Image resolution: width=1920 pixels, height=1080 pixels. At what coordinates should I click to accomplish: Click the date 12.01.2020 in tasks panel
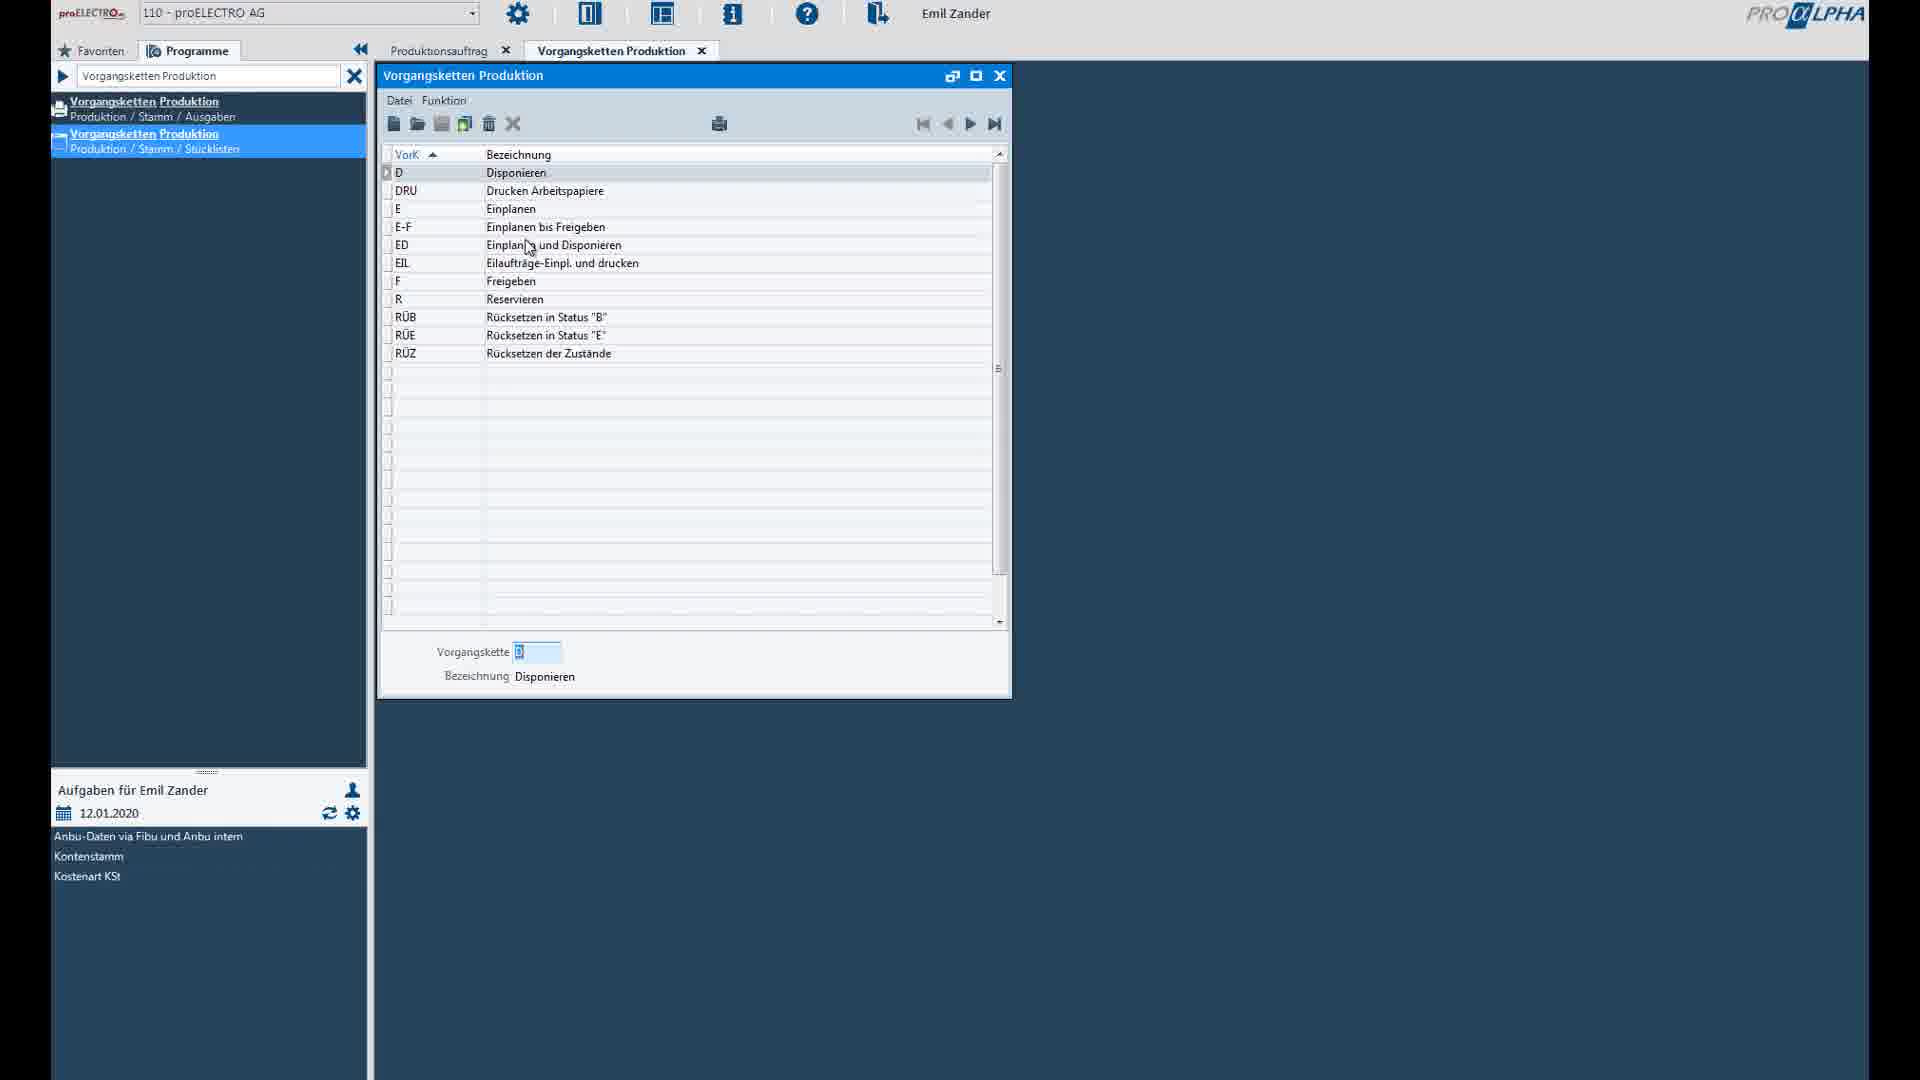[x=109, y=814]
